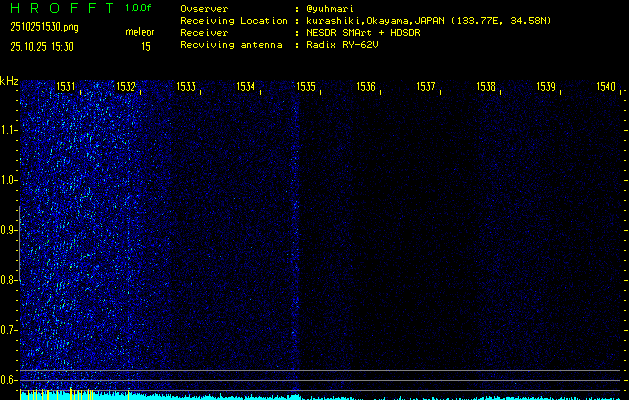Click time marker 1535
The image size is (629, 400).
306,86
